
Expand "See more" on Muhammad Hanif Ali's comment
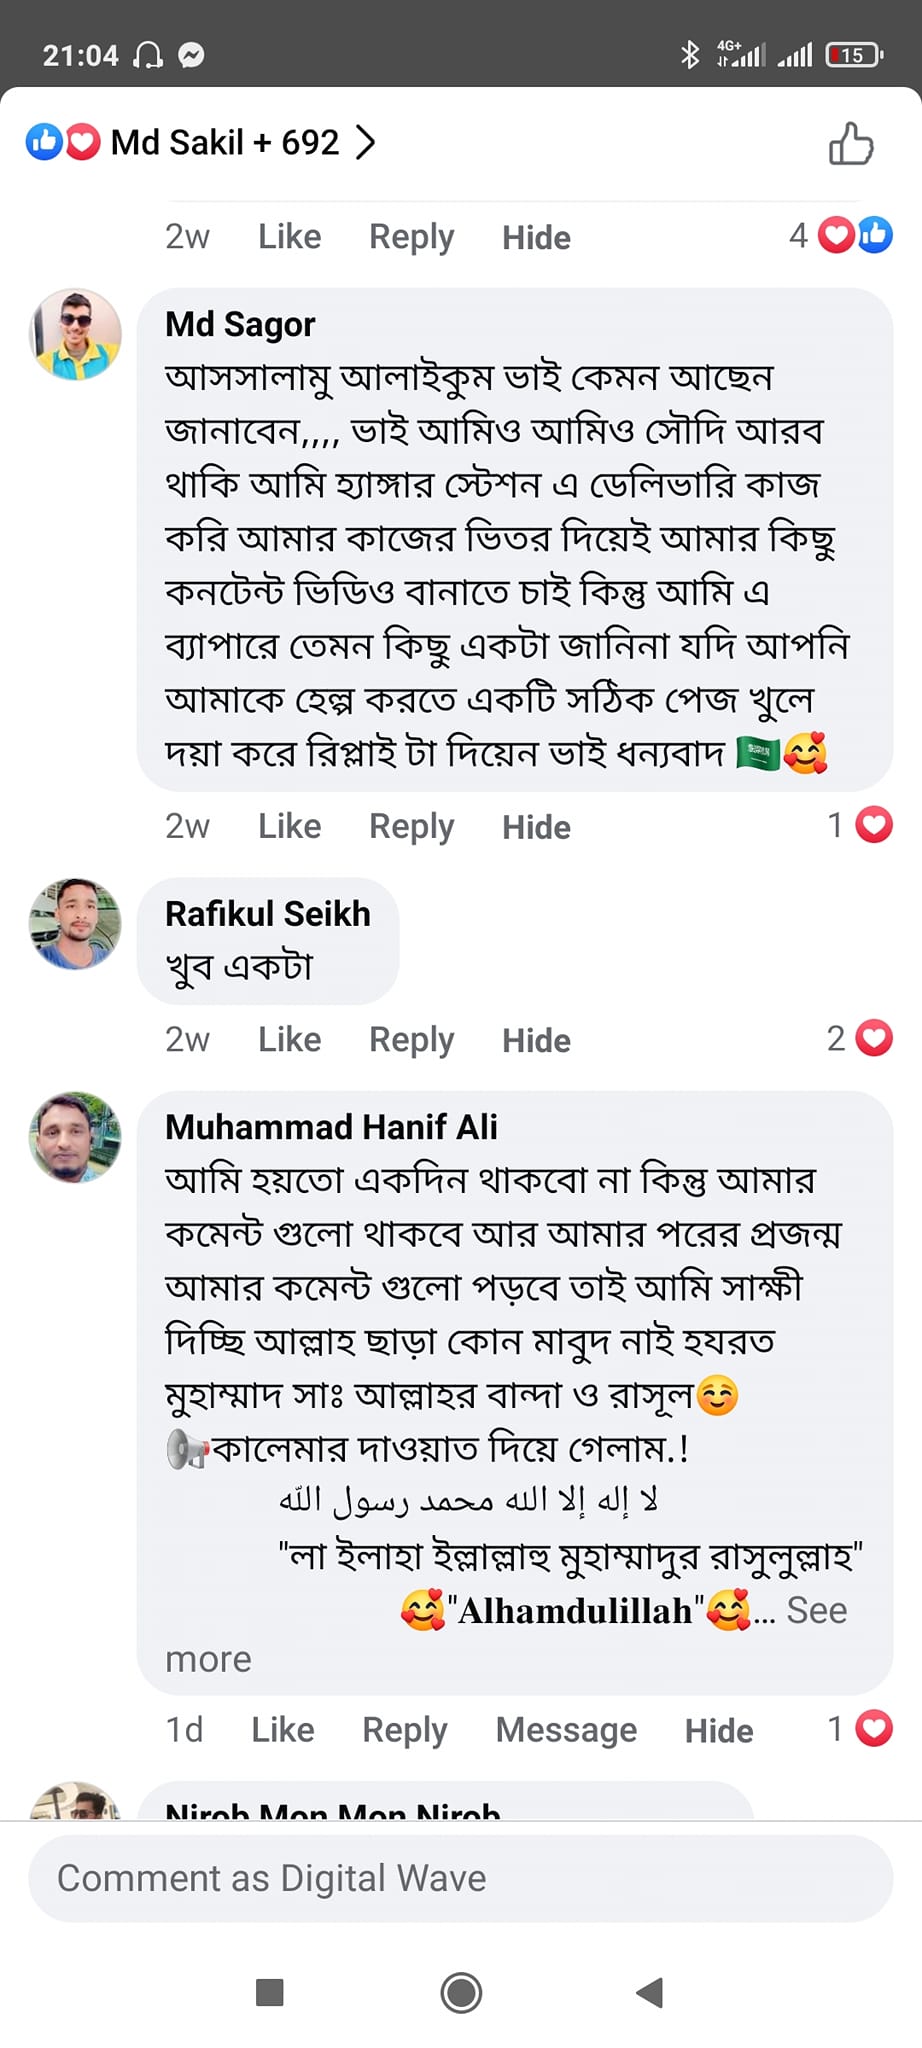(816, 1610)
